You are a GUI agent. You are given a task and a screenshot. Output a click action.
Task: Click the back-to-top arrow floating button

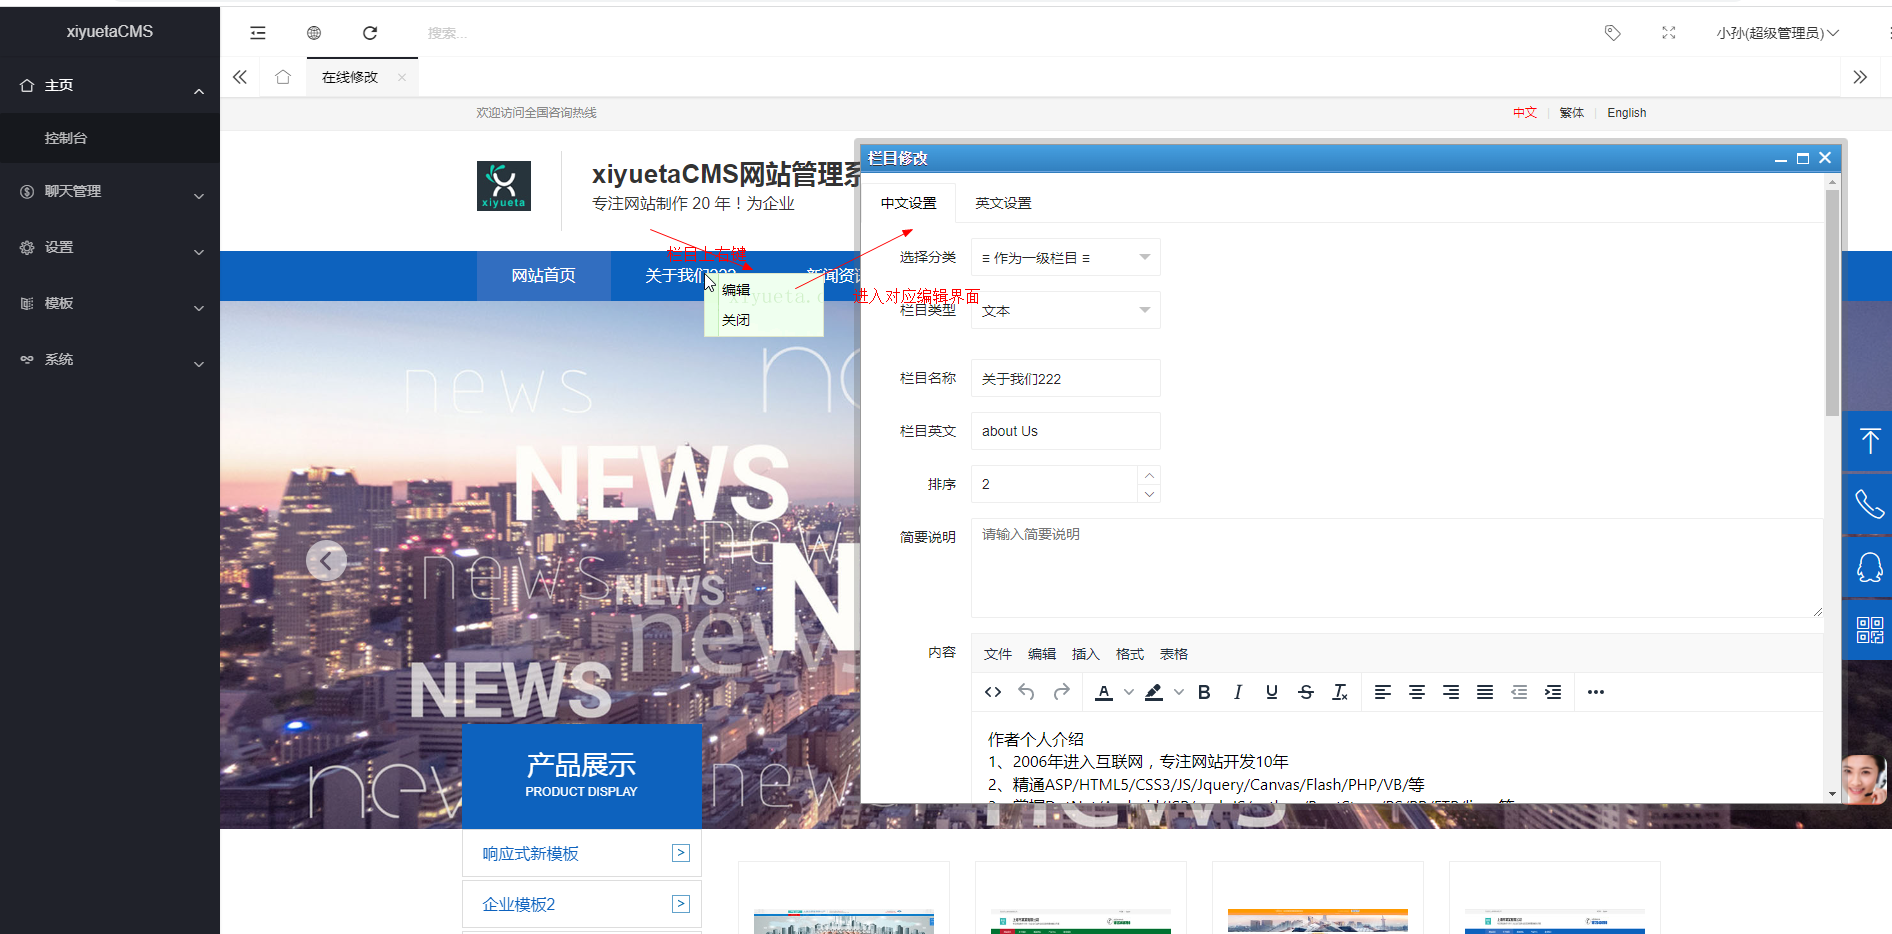pyautogui.click(x=1868, y=441)
